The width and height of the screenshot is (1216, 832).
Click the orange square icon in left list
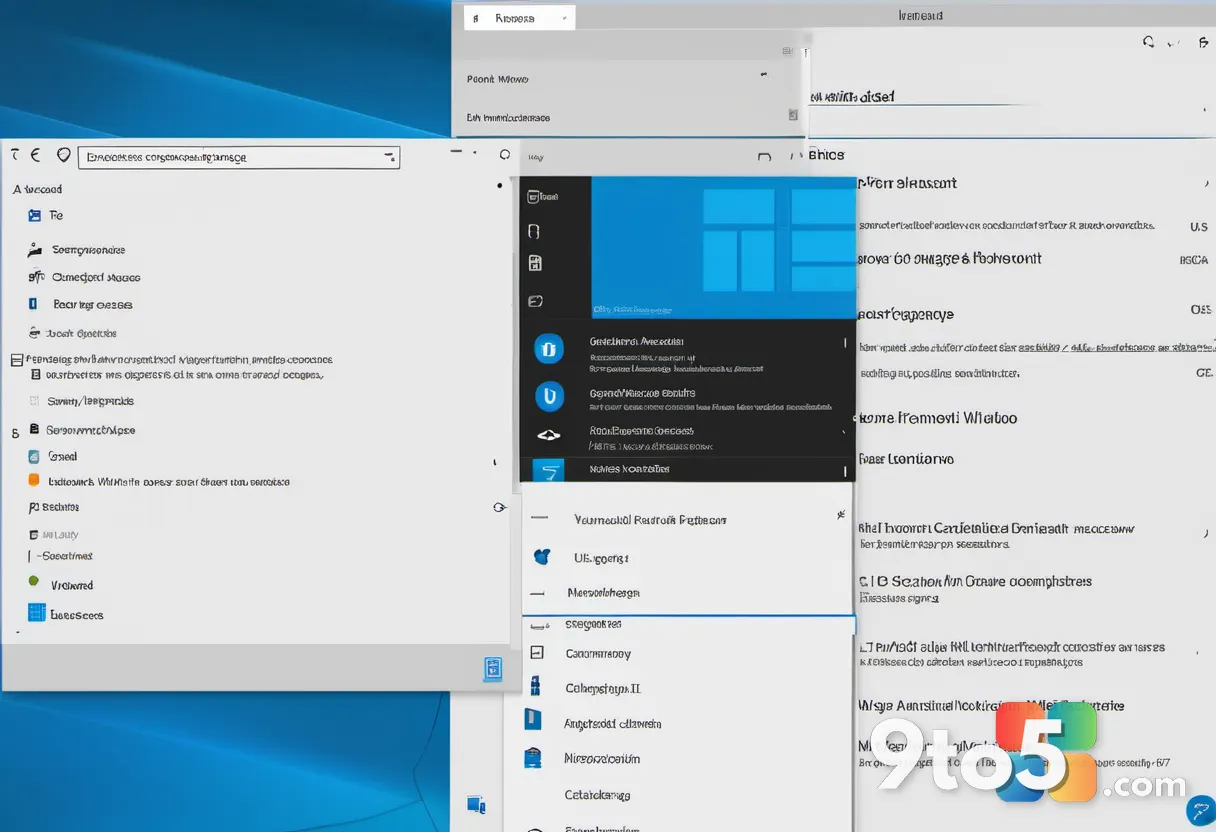(x=35, y=481)
